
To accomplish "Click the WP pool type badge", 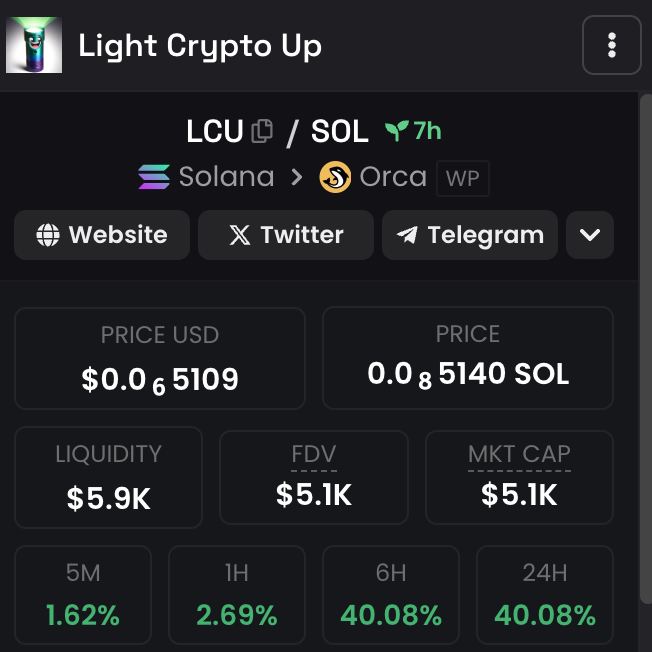I will tap(462, 178).
